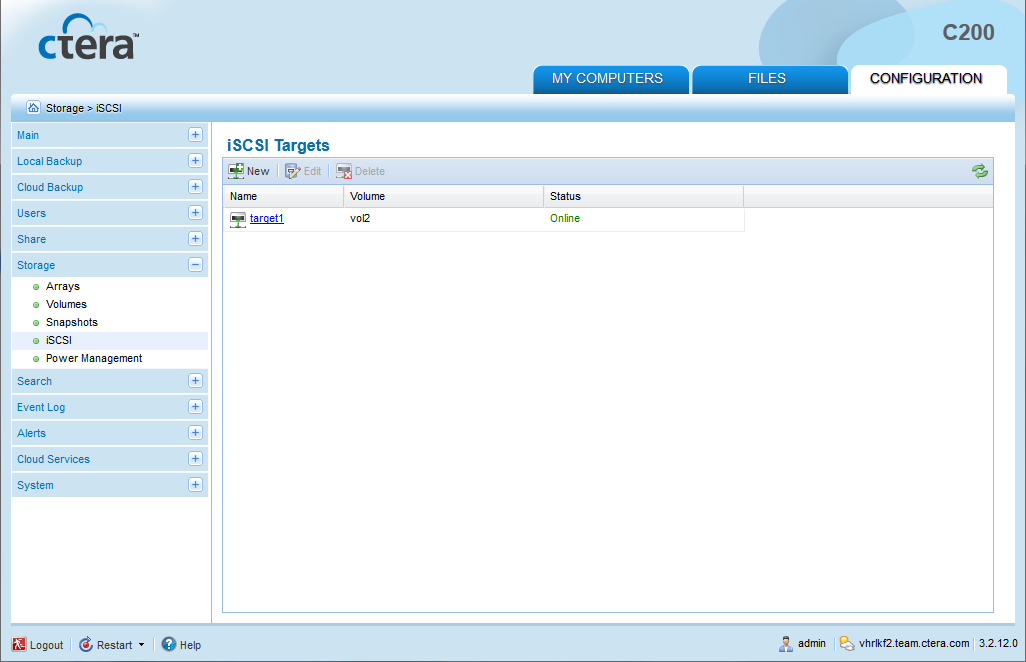
Task: Expand the Share section
Action: tap(195, 239)
